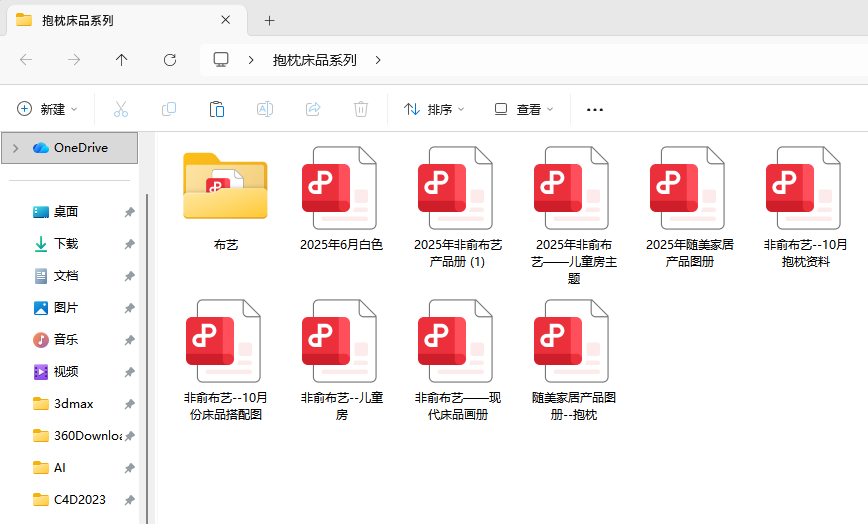Add a new tab with plus button
This screenshot has height=524, width=868.
pyautogui.click(x=270, y=20)
